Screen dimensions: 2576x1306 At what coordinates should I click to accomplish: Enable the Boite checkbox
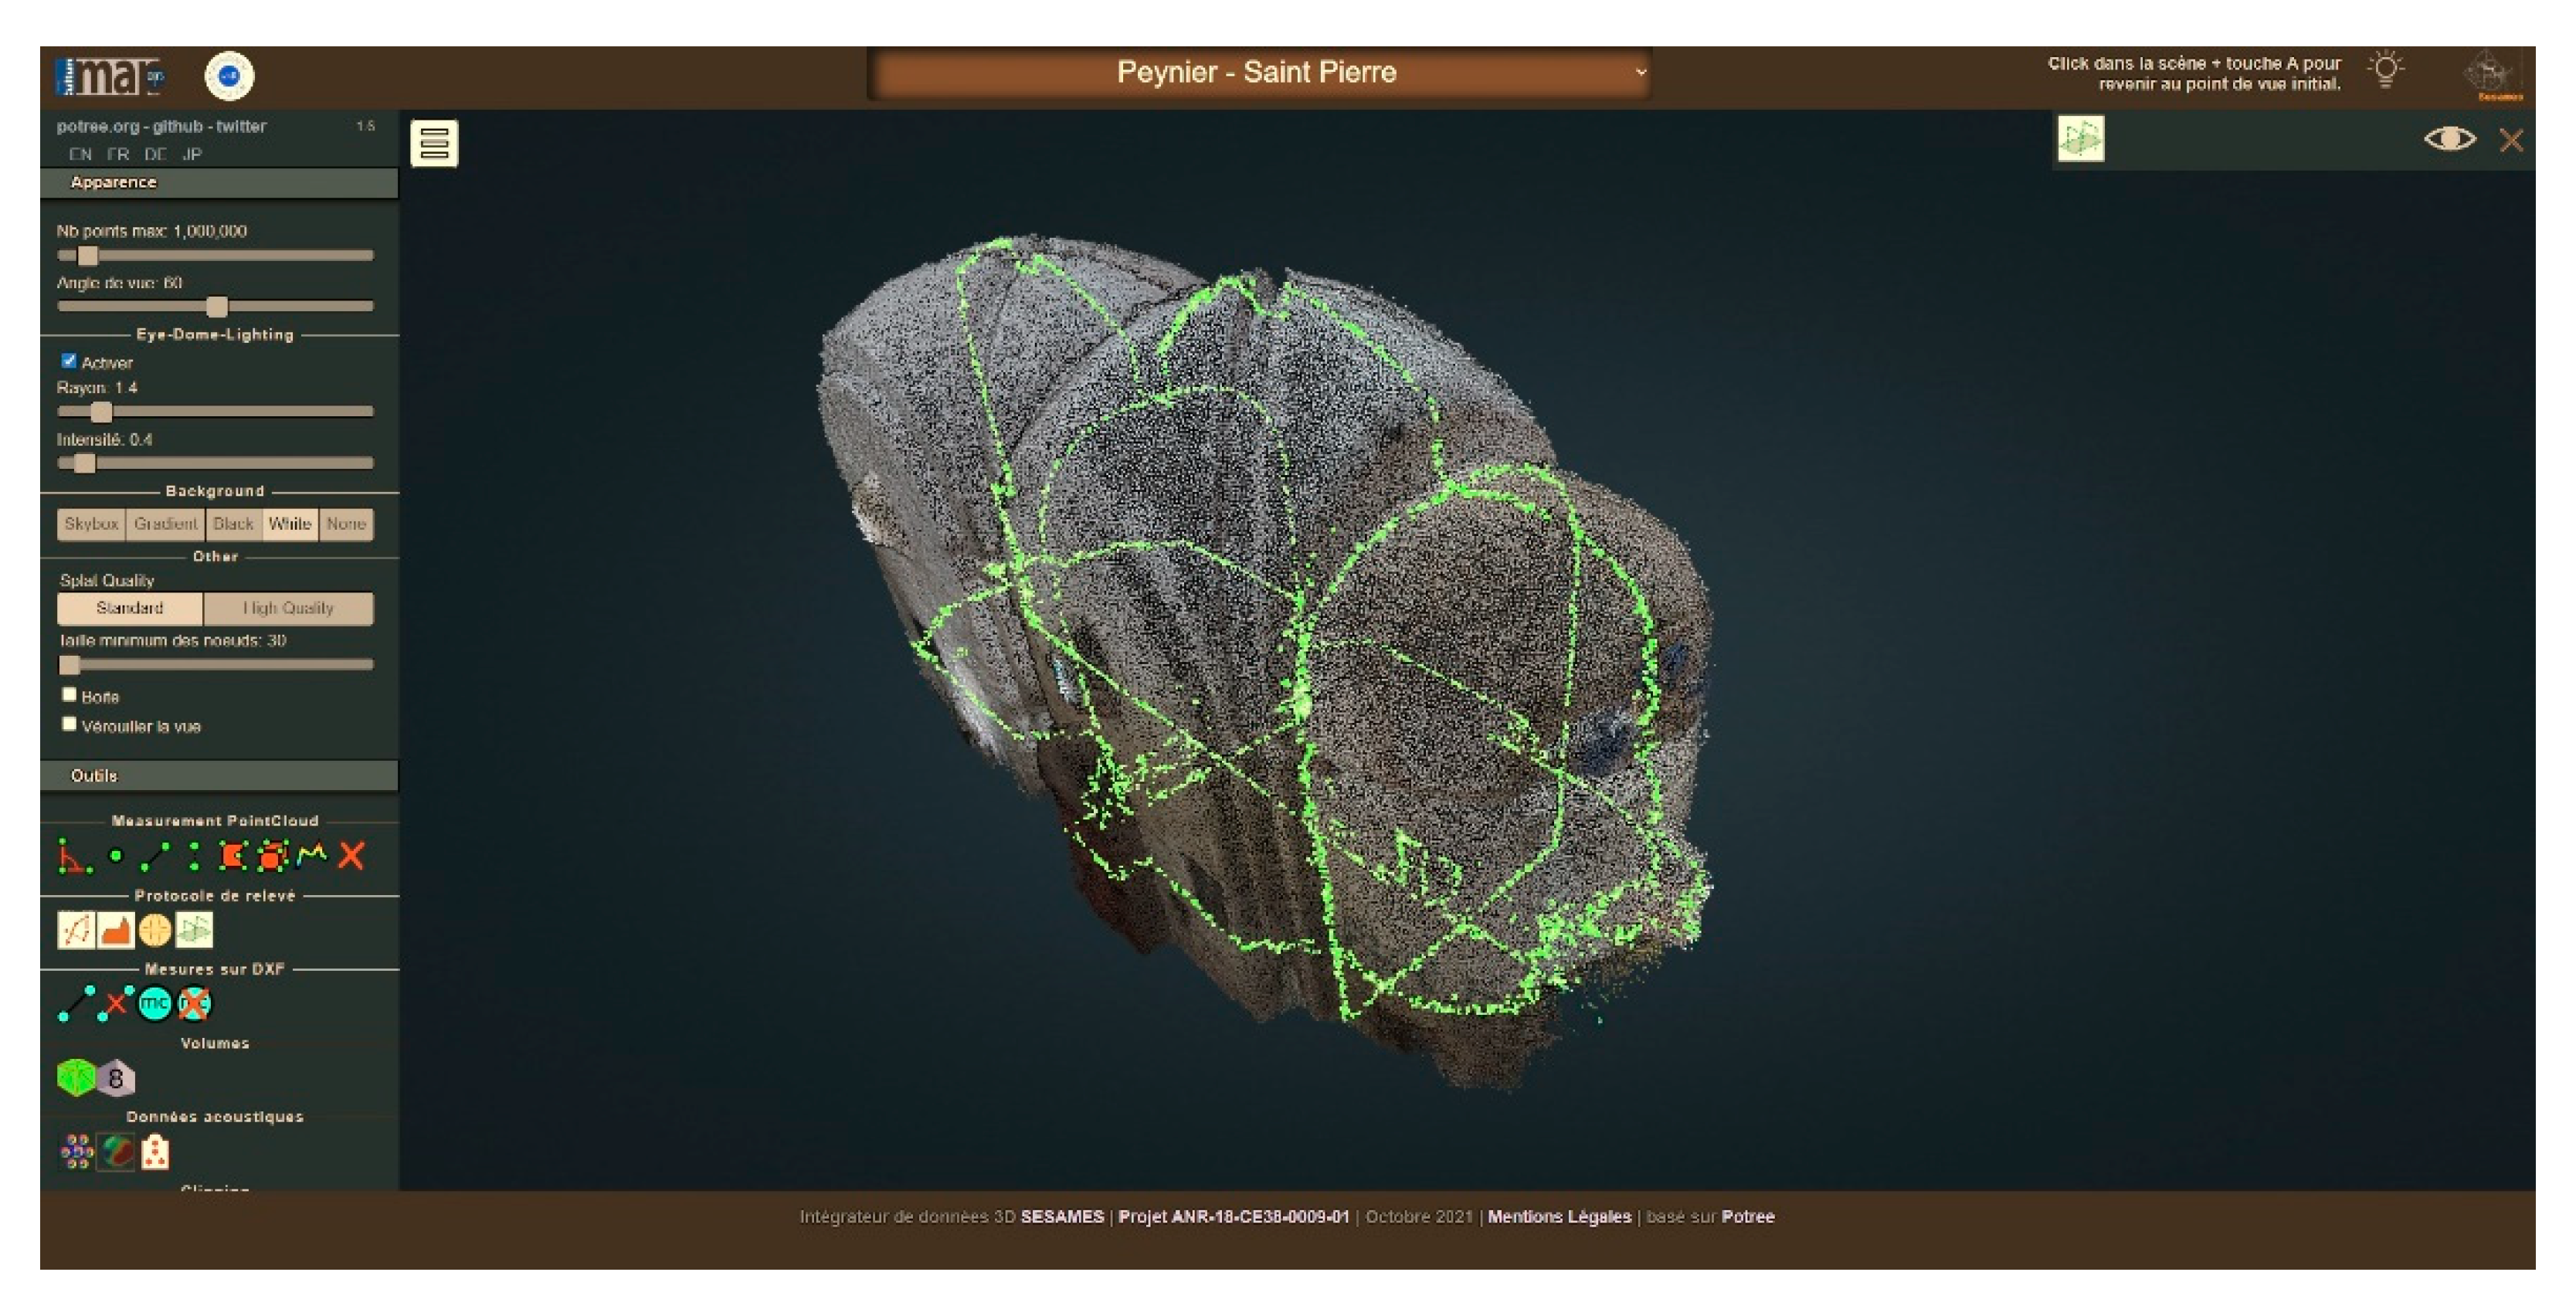[x=69, y=695]
